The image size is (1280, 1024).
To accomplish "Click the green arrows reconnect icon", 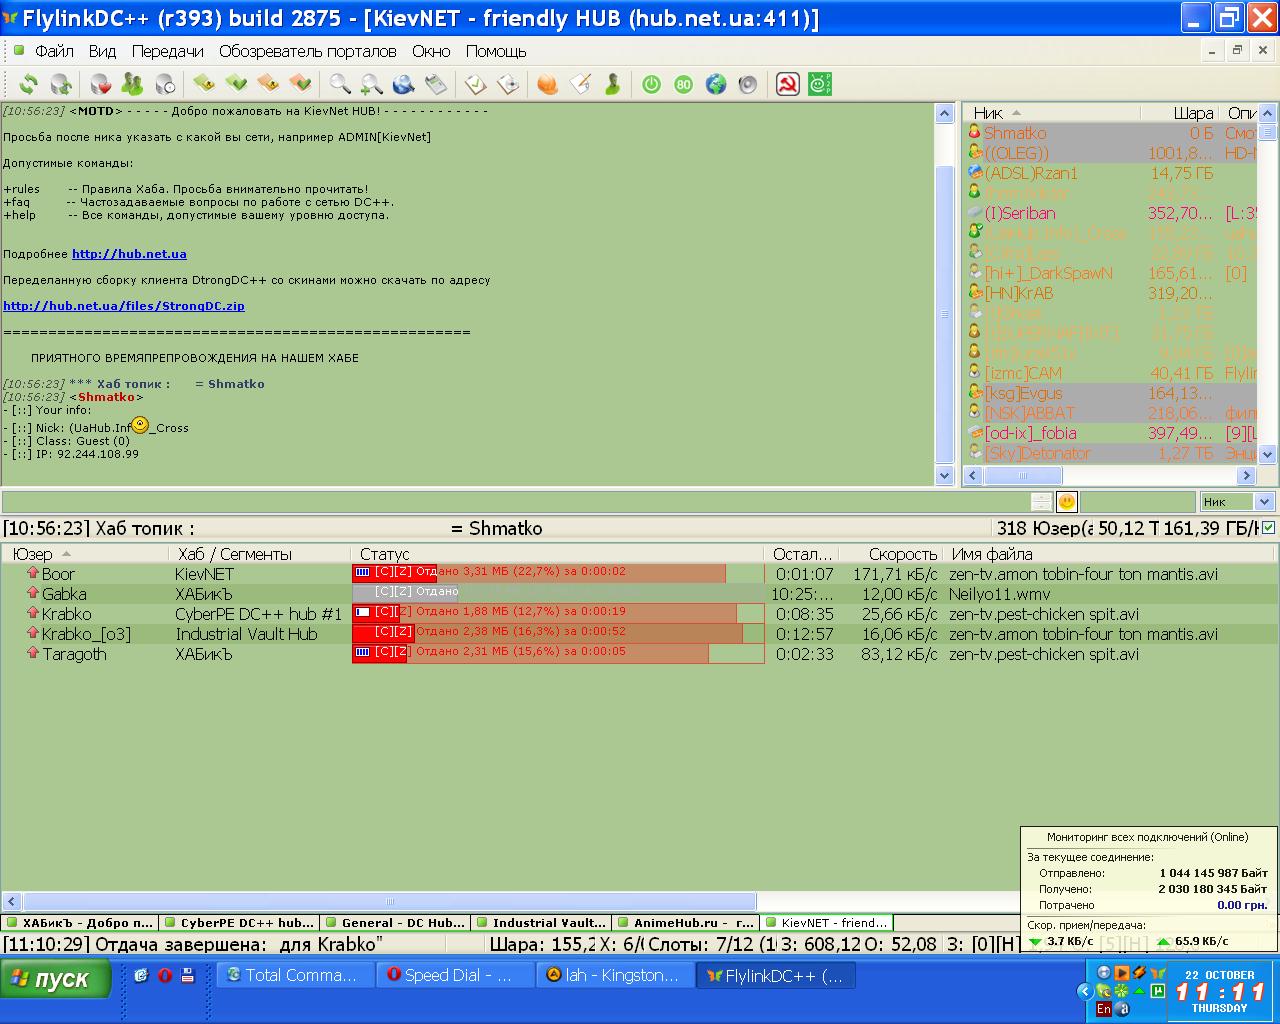I will click(x=29, y=85).
